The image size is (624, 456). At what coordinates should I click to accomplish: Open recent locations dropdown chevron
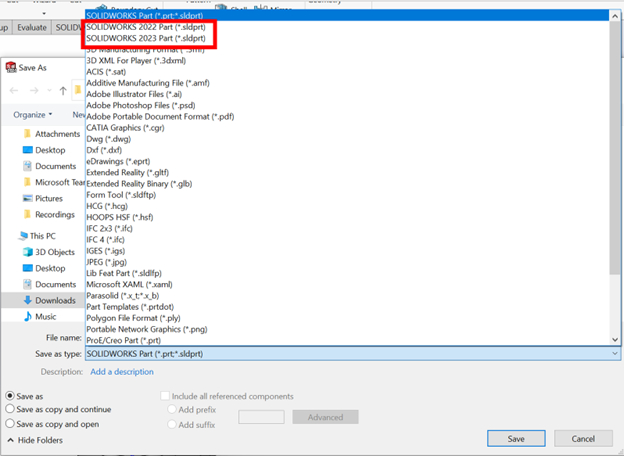(49, 91)
